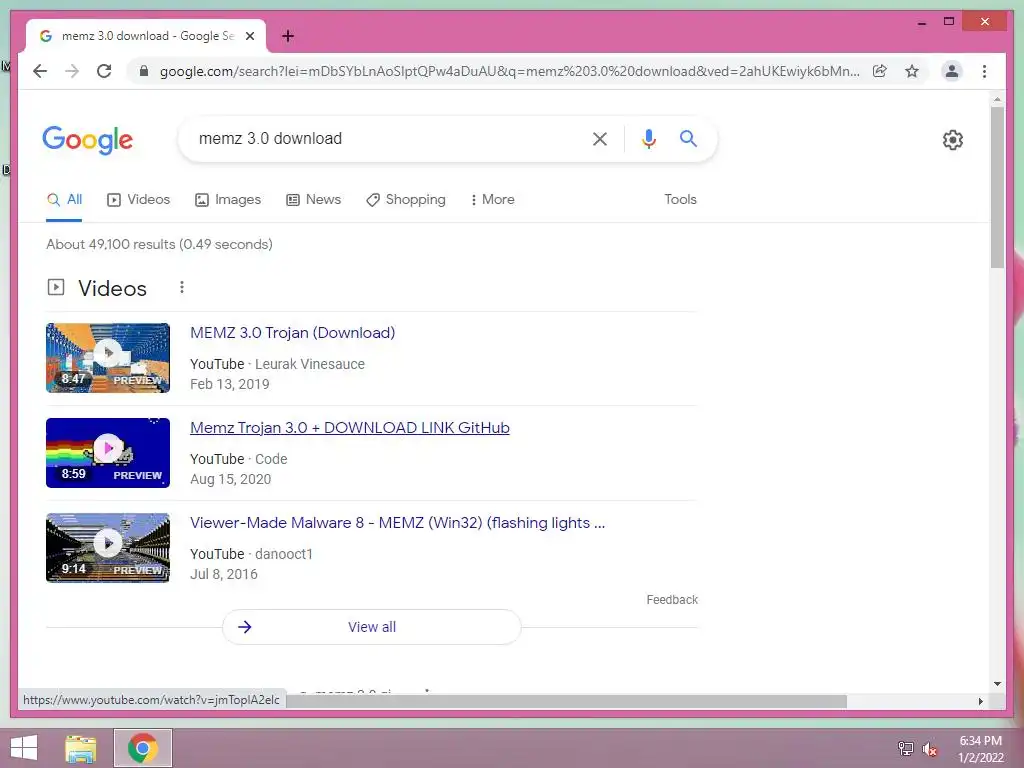Open File Explorer from the taskbar
Image resolution: width=1024 pixels, height=768 pixels.
[81, 748]
